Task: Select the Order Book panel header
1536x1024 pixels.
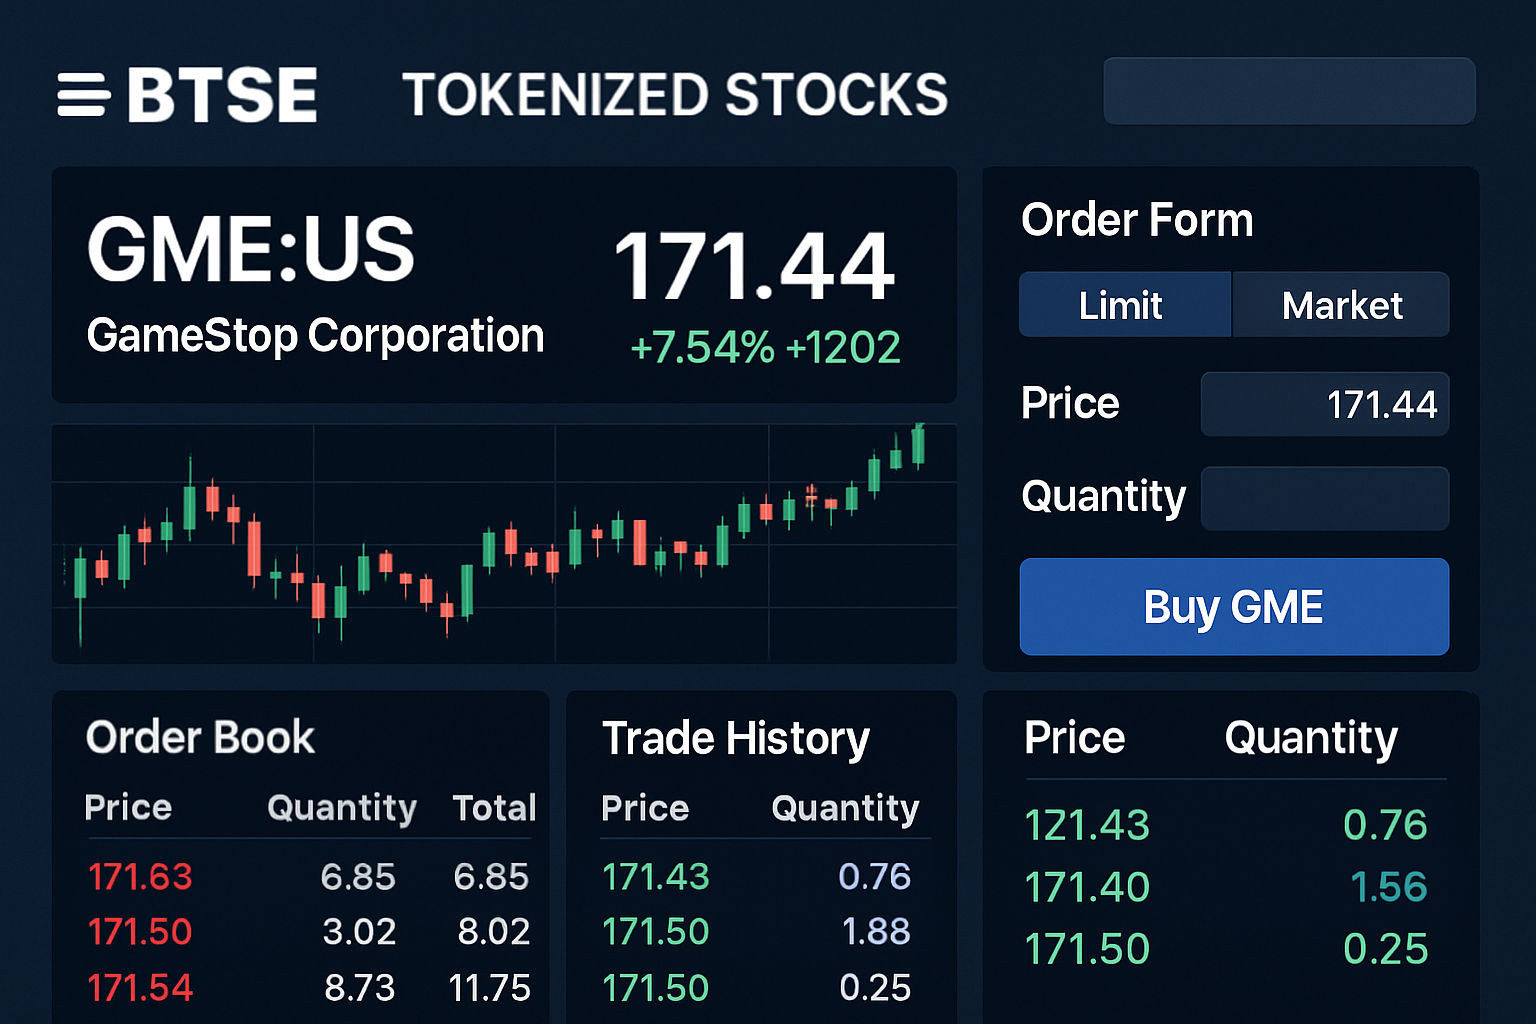Action: [199, 737]
